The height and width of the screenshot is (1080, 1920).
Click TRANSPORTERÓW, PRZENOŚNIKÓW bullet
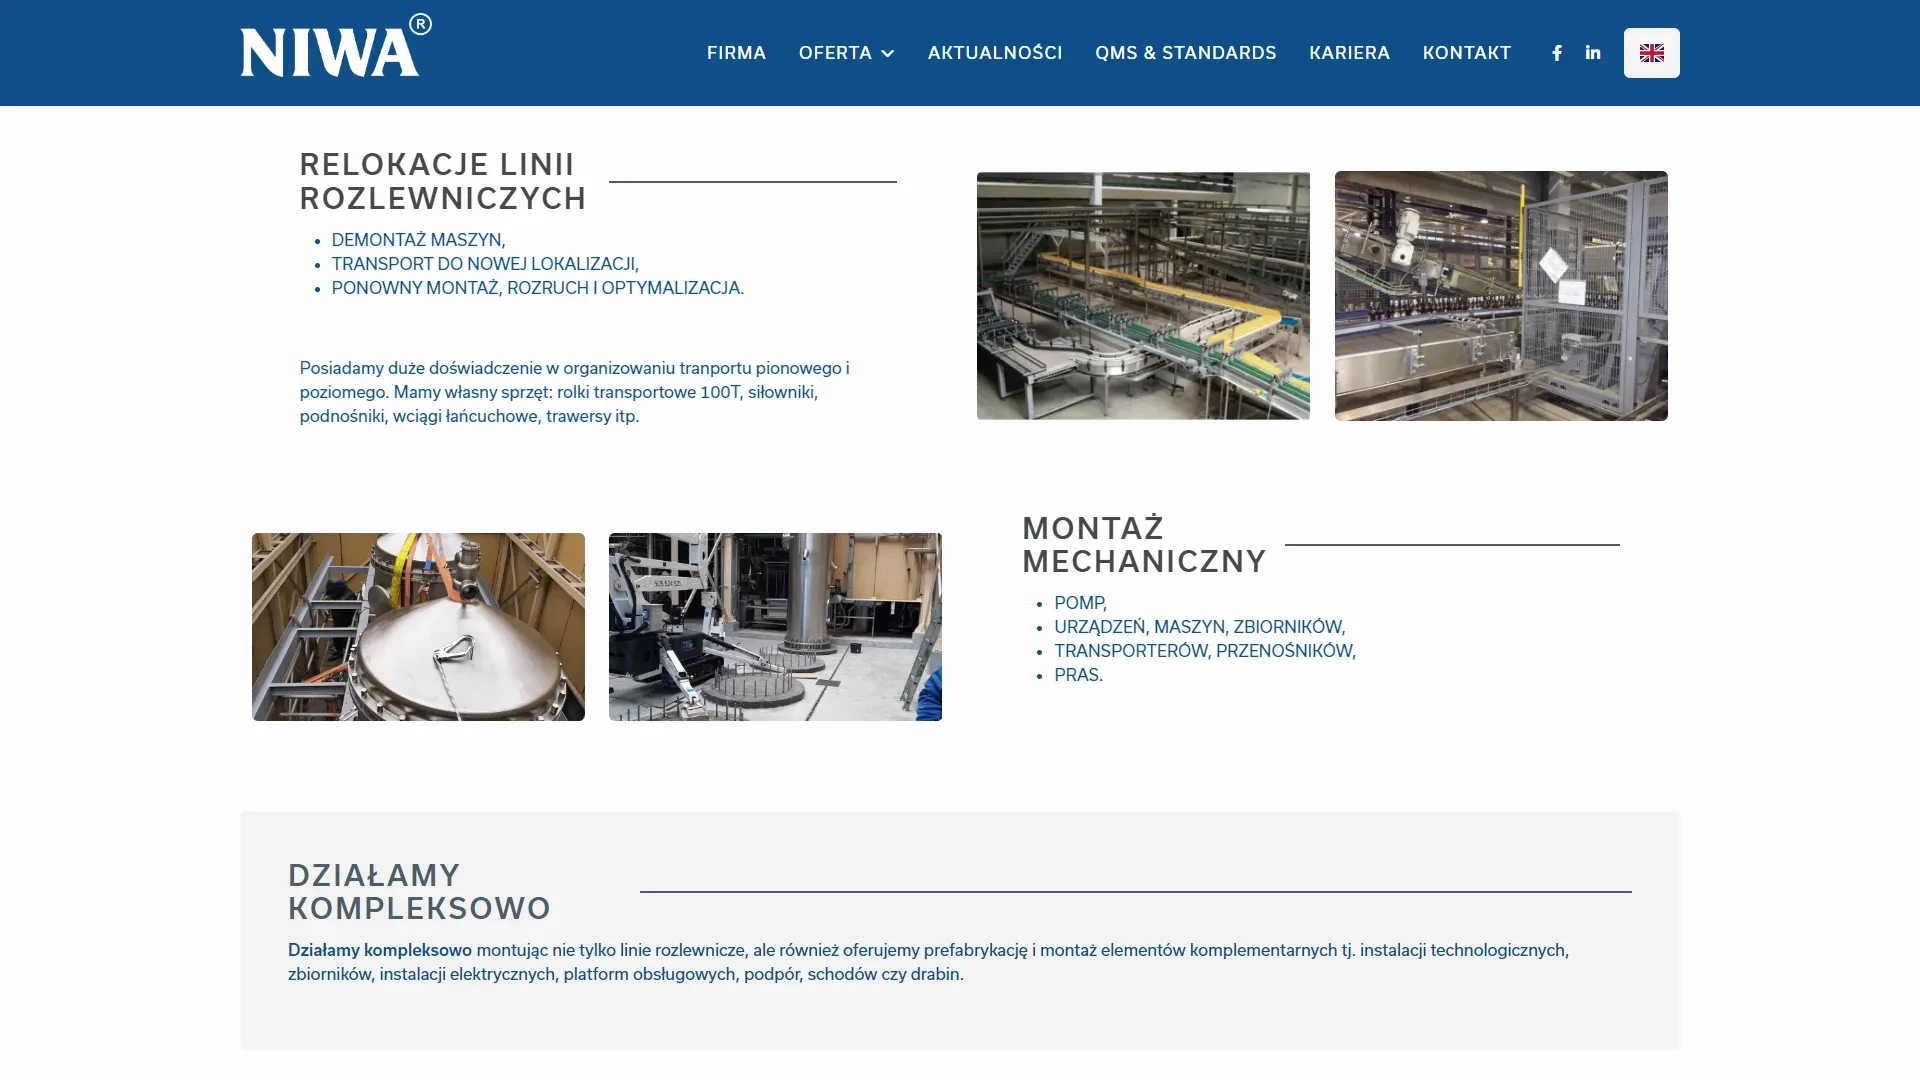point(1205,651)
